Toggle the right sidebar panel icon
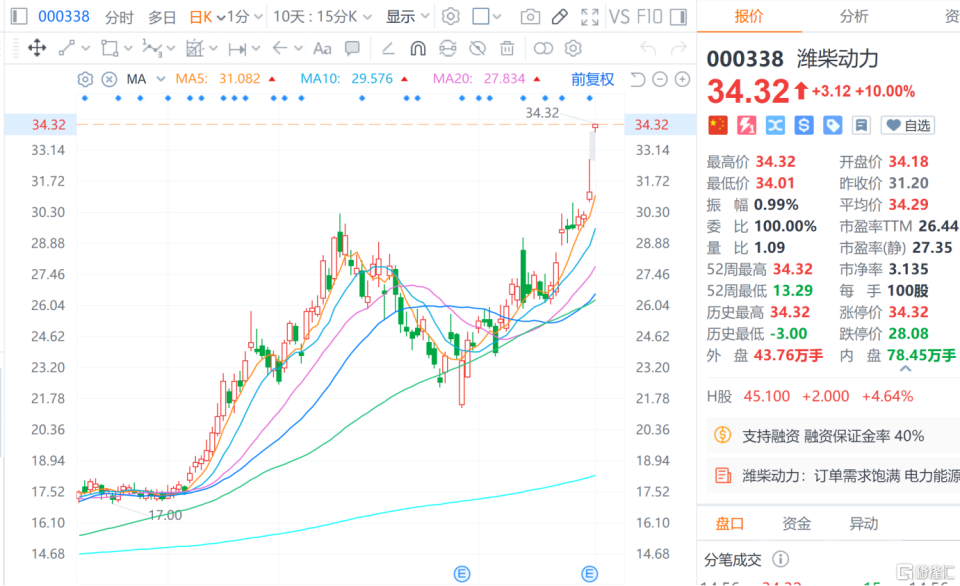960x586 pixels. click(678, 17)
